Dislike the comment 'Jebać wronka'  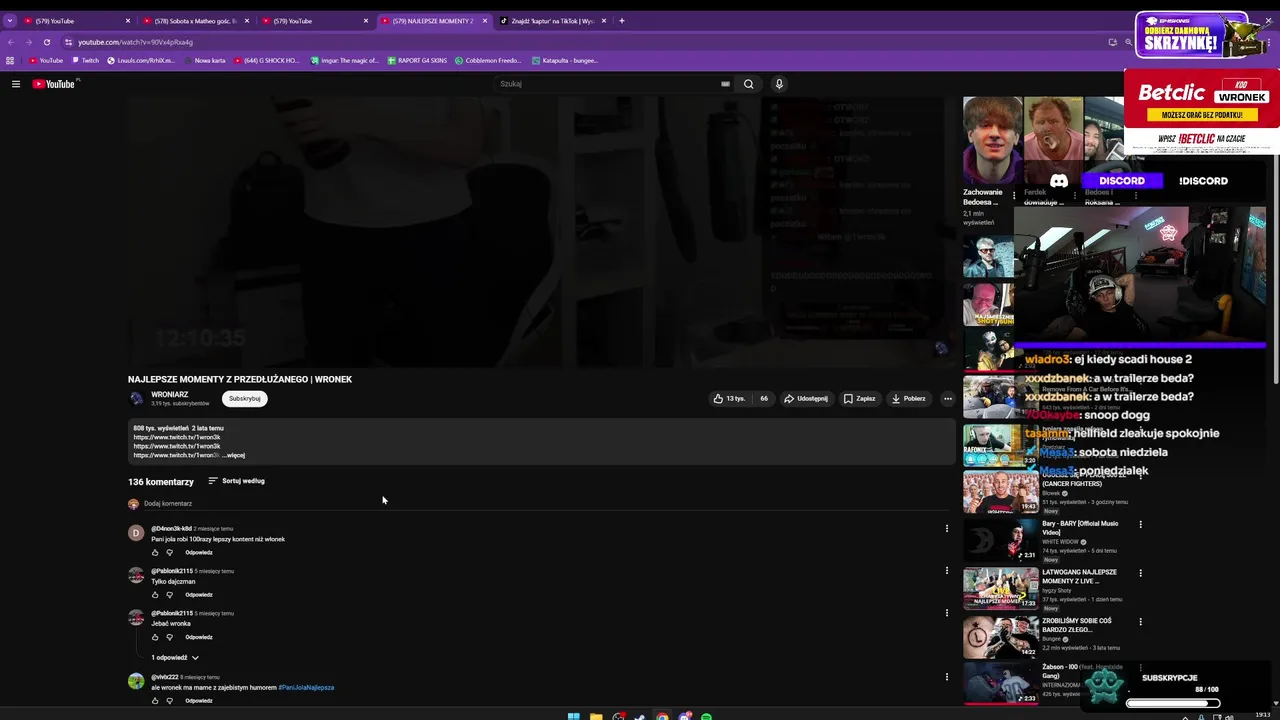click(169, 637)
